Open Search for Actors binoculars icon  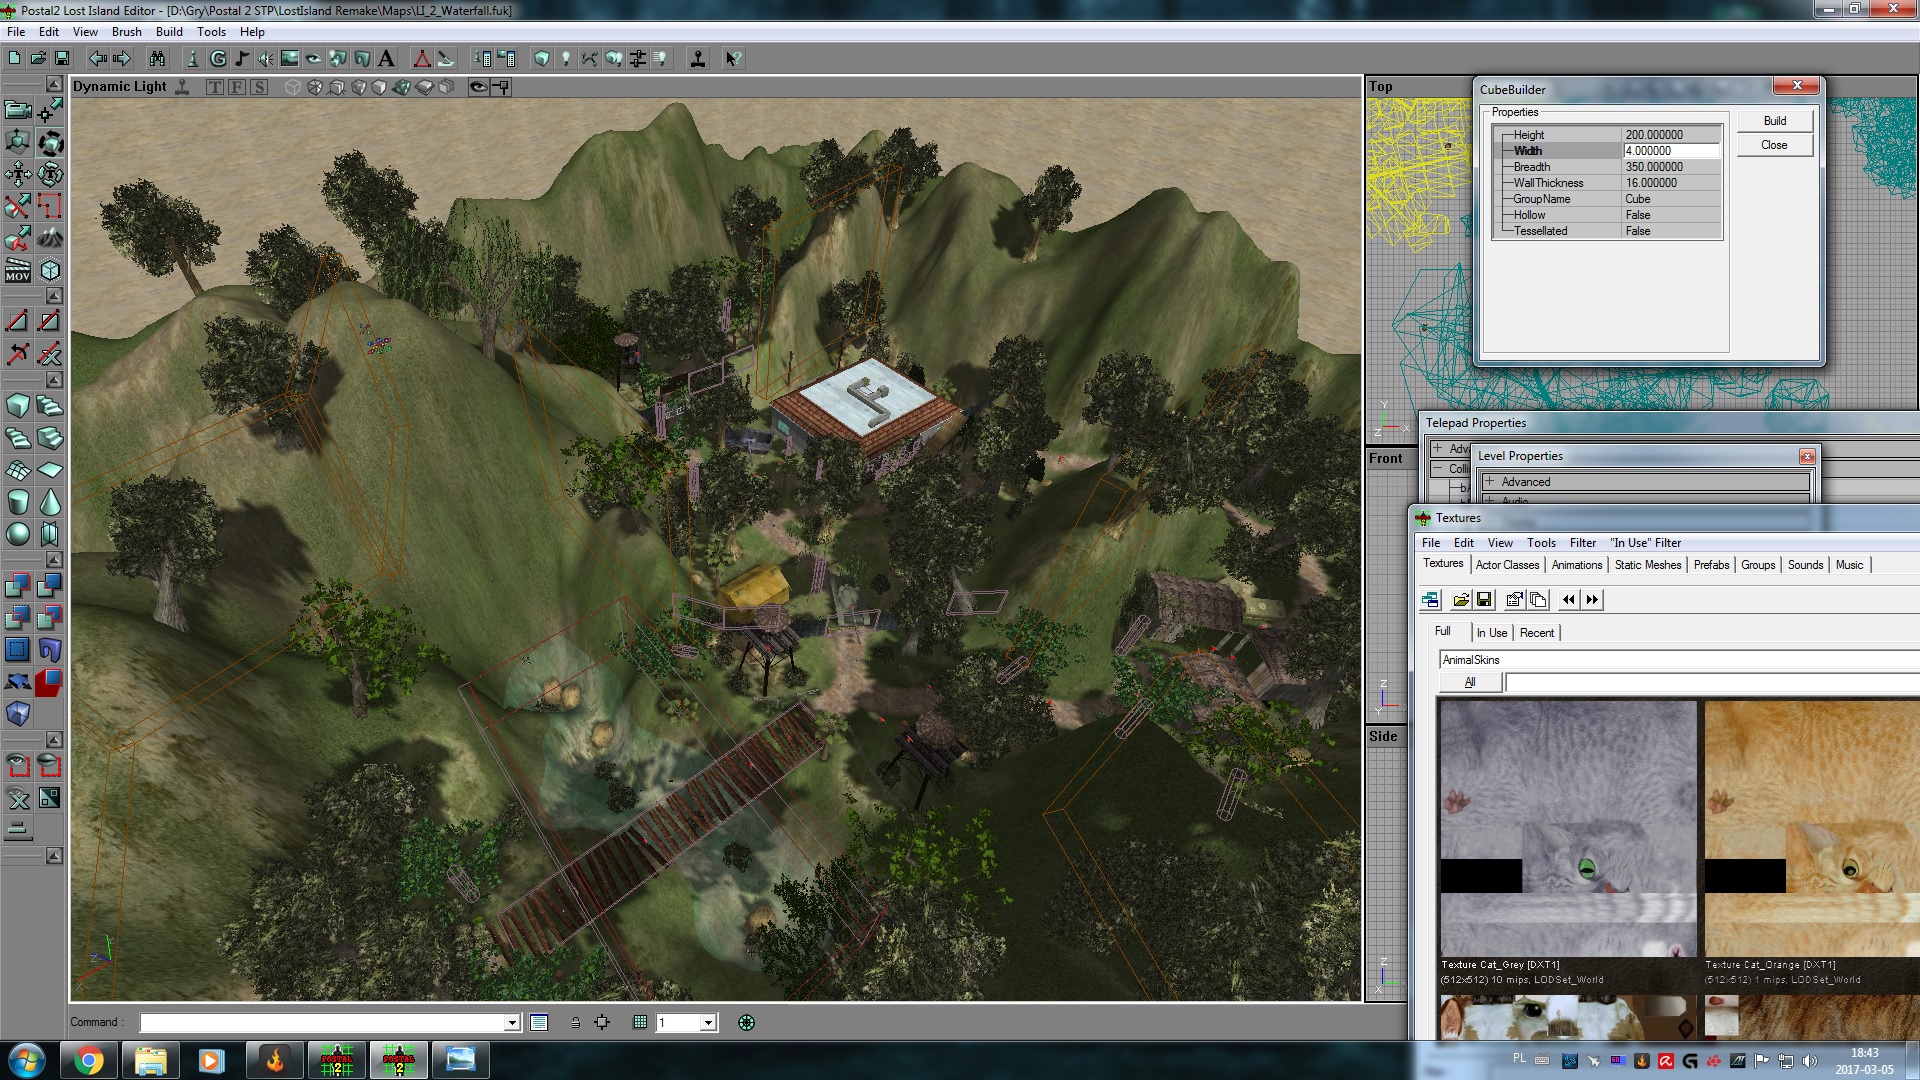coord(157,58)
